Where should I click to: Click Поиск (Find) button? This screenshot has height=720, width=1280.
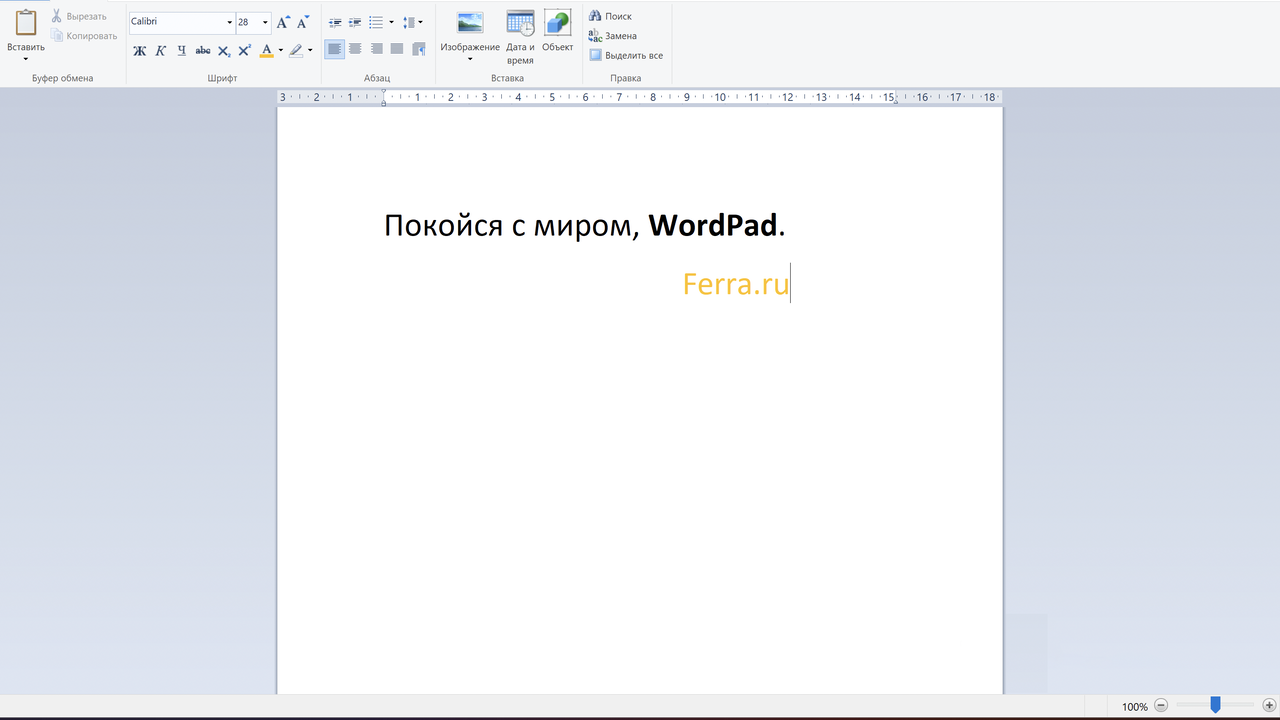pos(611,16)
